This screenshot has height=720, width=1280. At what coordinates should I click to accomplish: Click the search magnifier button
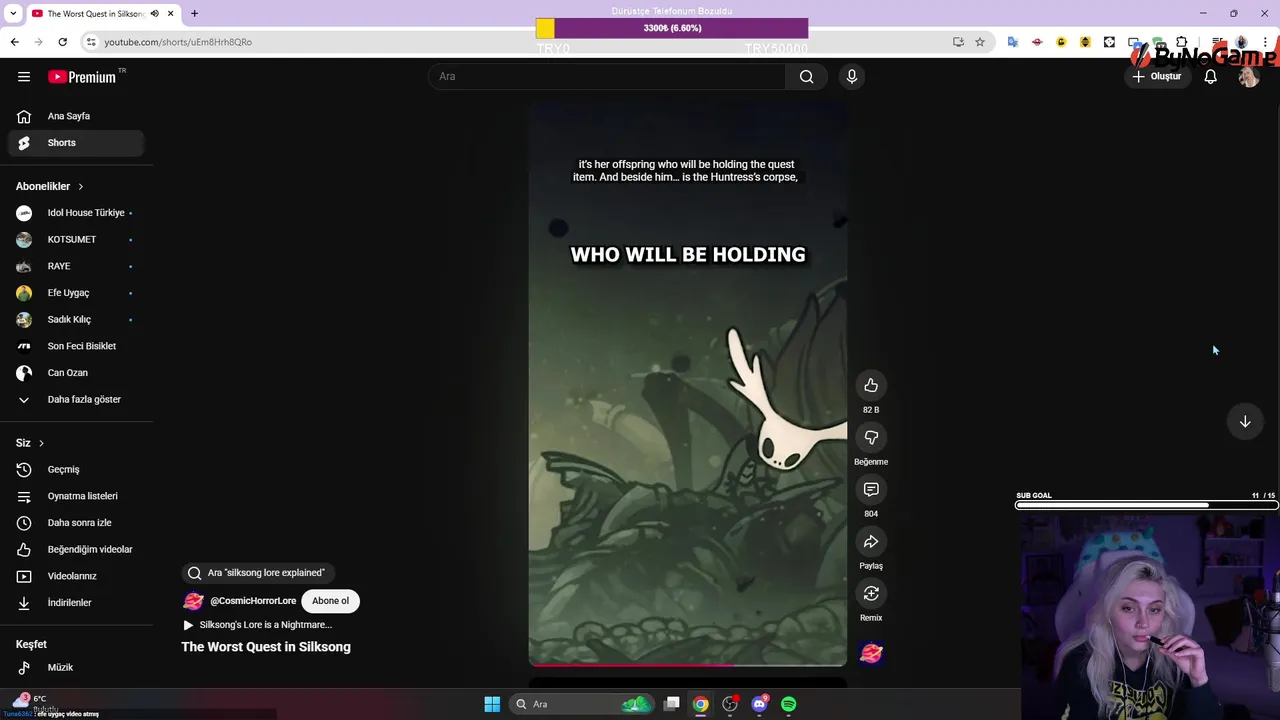[806, 76]
